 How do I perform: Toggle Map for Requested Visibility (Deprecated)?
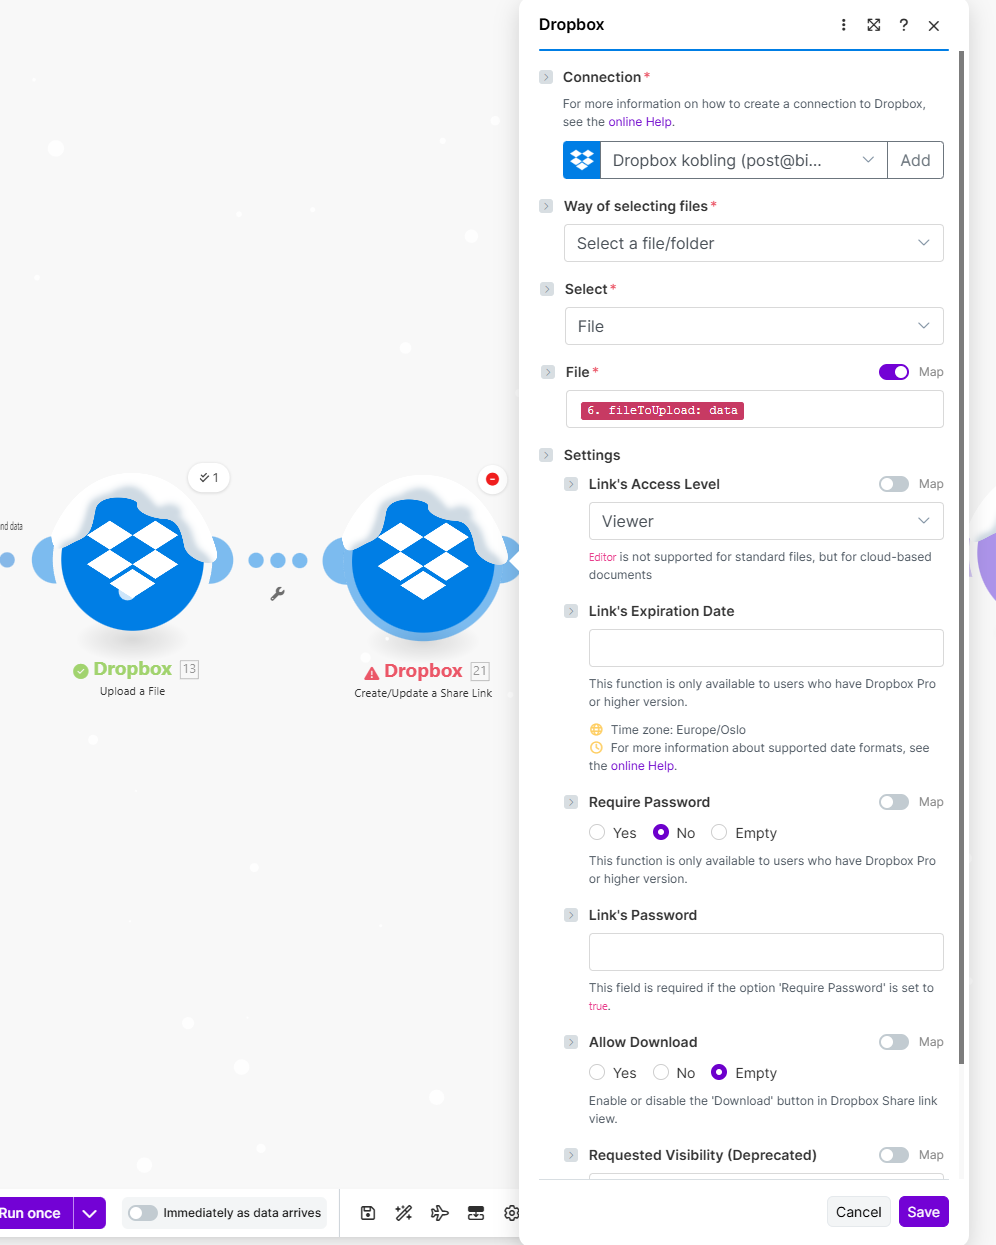click(x=894, y=1155)
